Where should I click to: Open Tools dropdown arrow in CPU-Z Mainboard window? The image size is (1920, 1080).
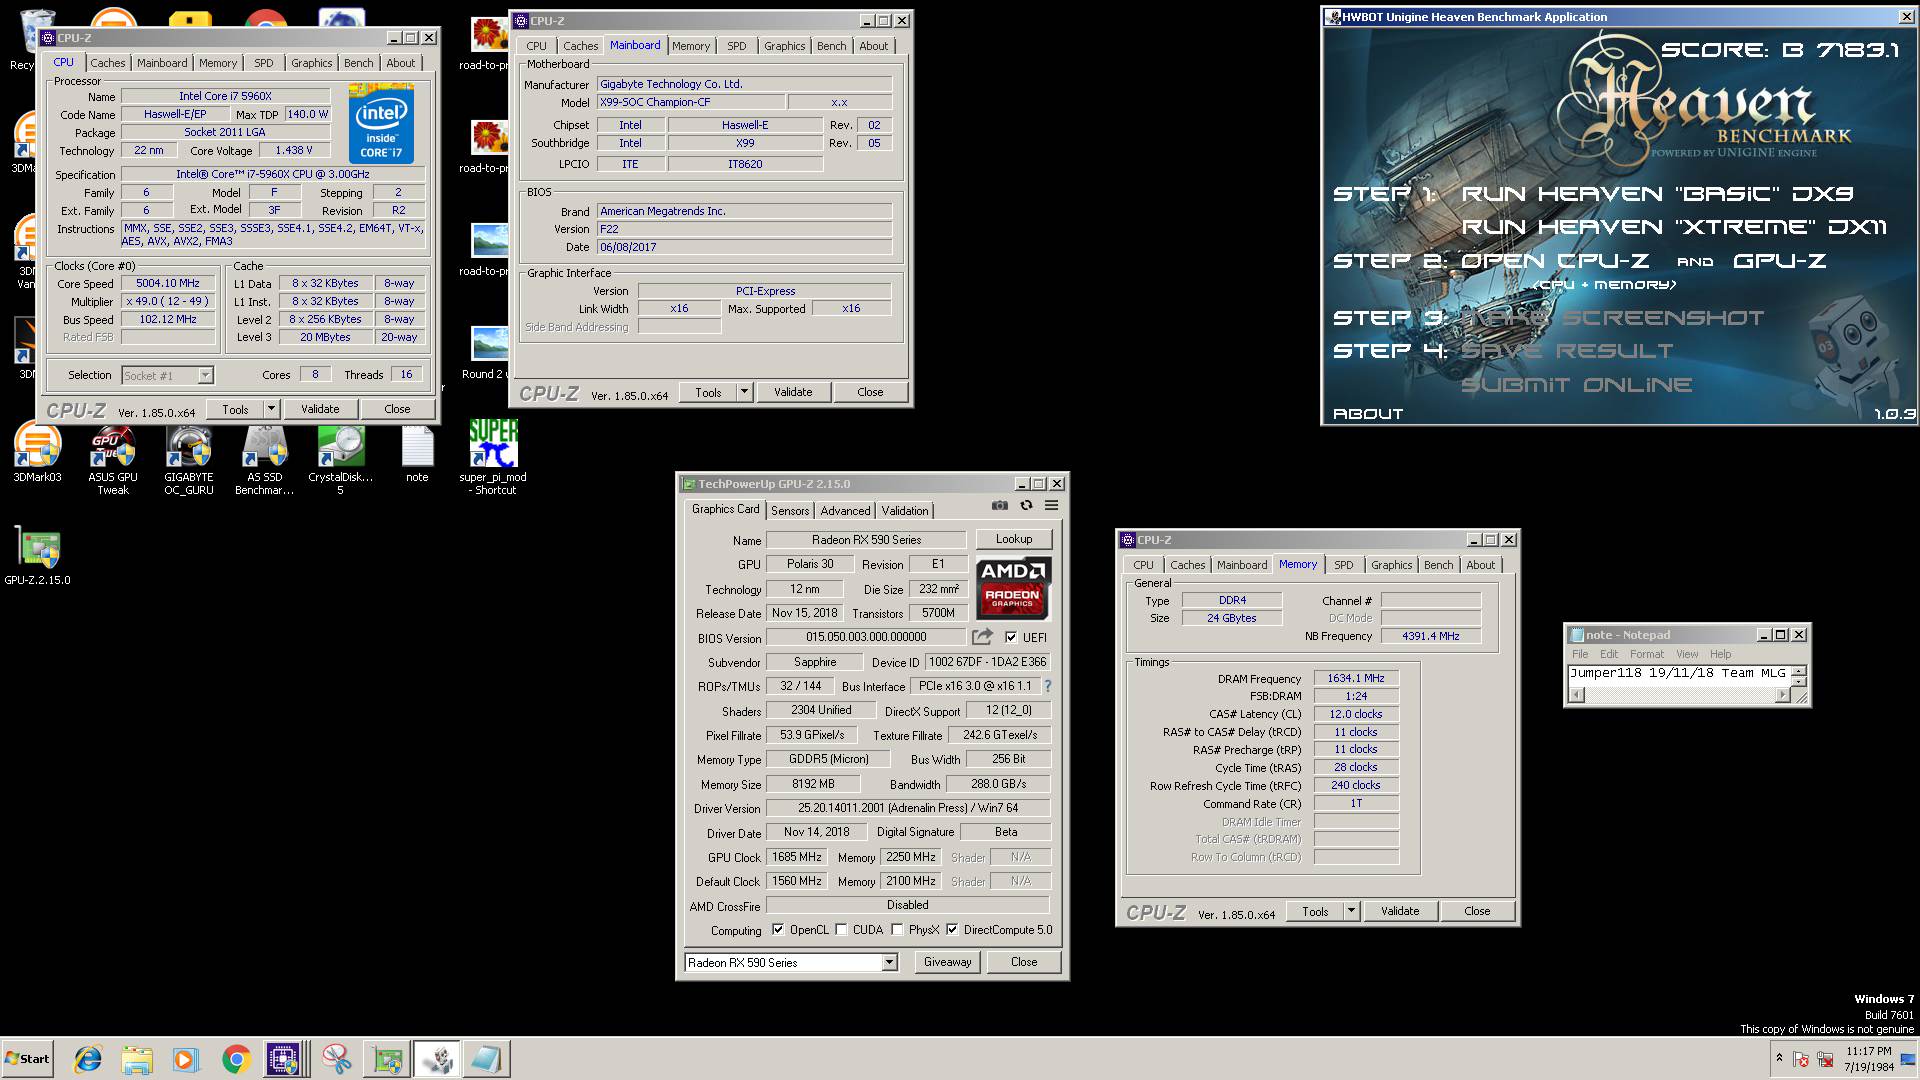(744, 392)
